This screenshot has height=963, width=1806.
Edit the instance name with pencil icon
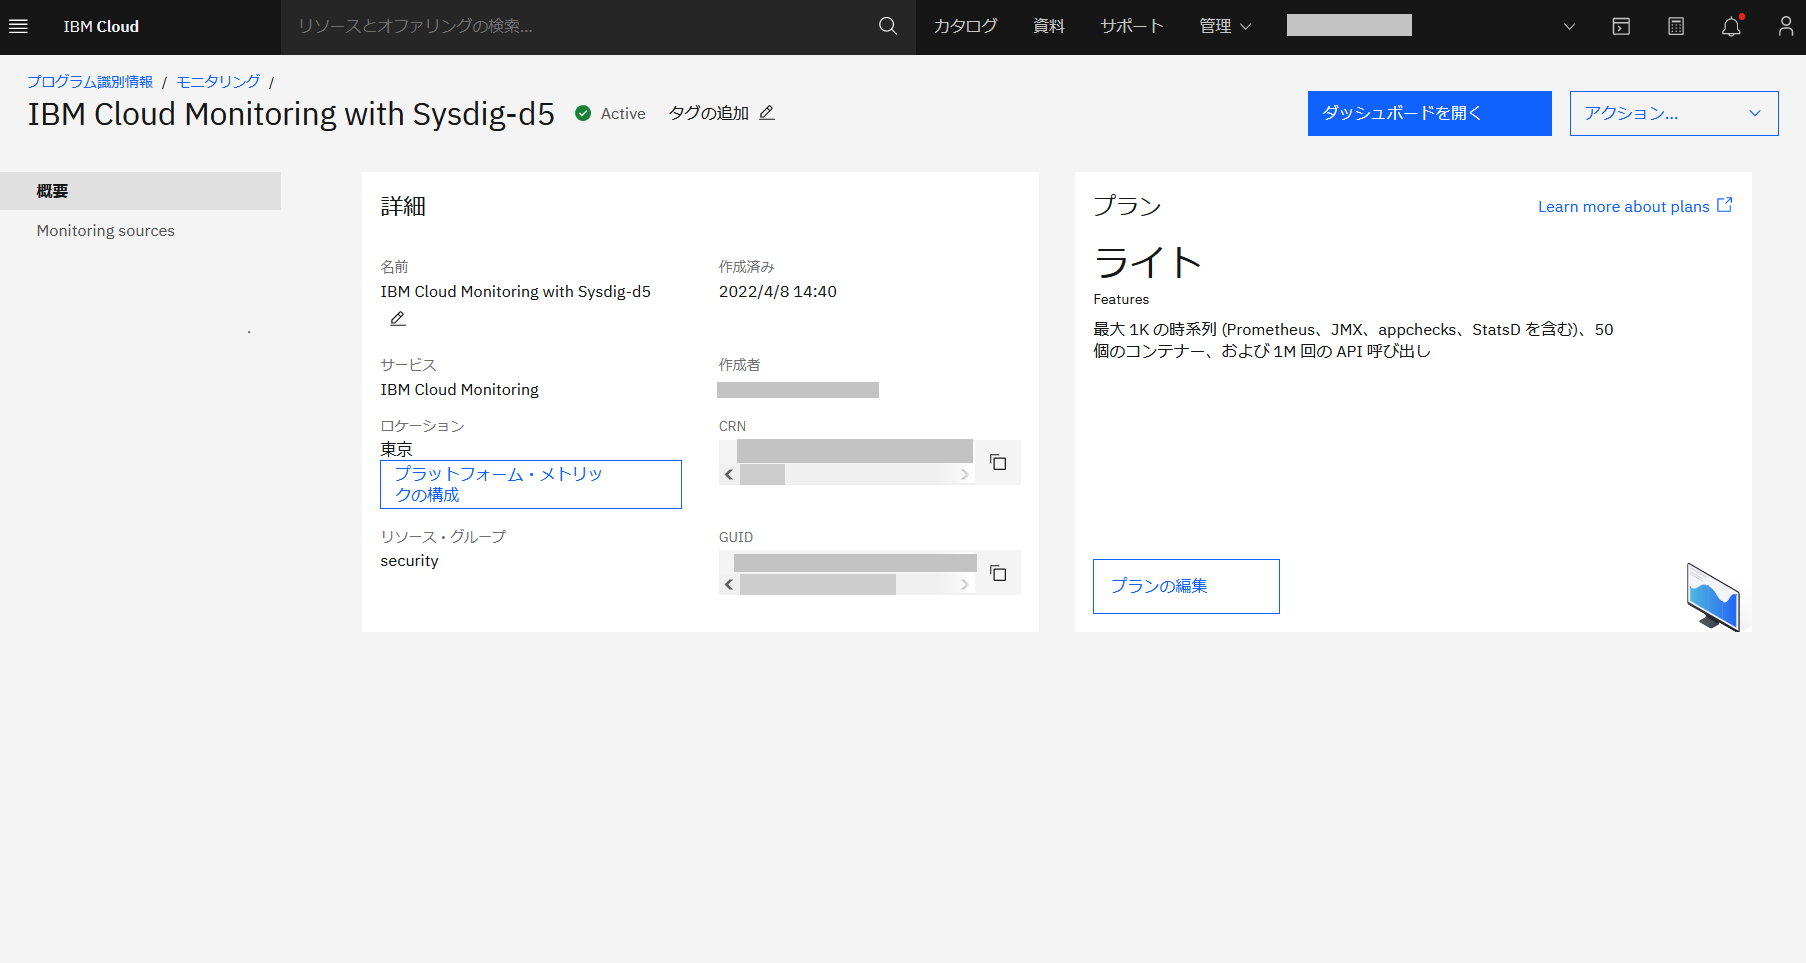point(398,319)
